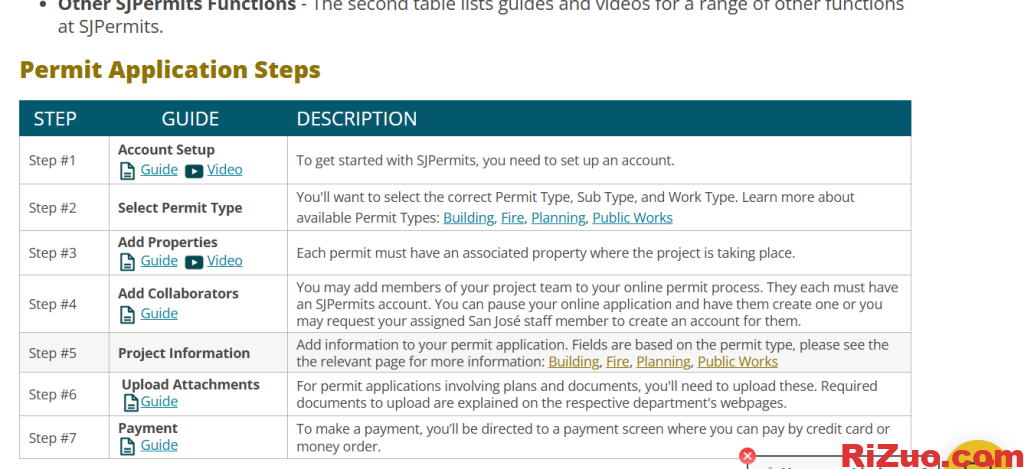Close the popup with the red X icon
This screenshot has height=469, width=1024.
click(x=747, y=456)
